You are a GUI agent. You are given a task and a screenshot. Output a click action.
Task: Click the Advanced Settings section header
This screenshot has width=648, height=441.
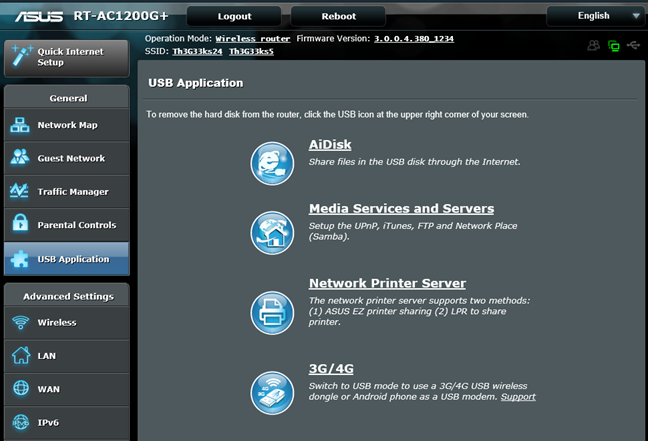[68, 296]
